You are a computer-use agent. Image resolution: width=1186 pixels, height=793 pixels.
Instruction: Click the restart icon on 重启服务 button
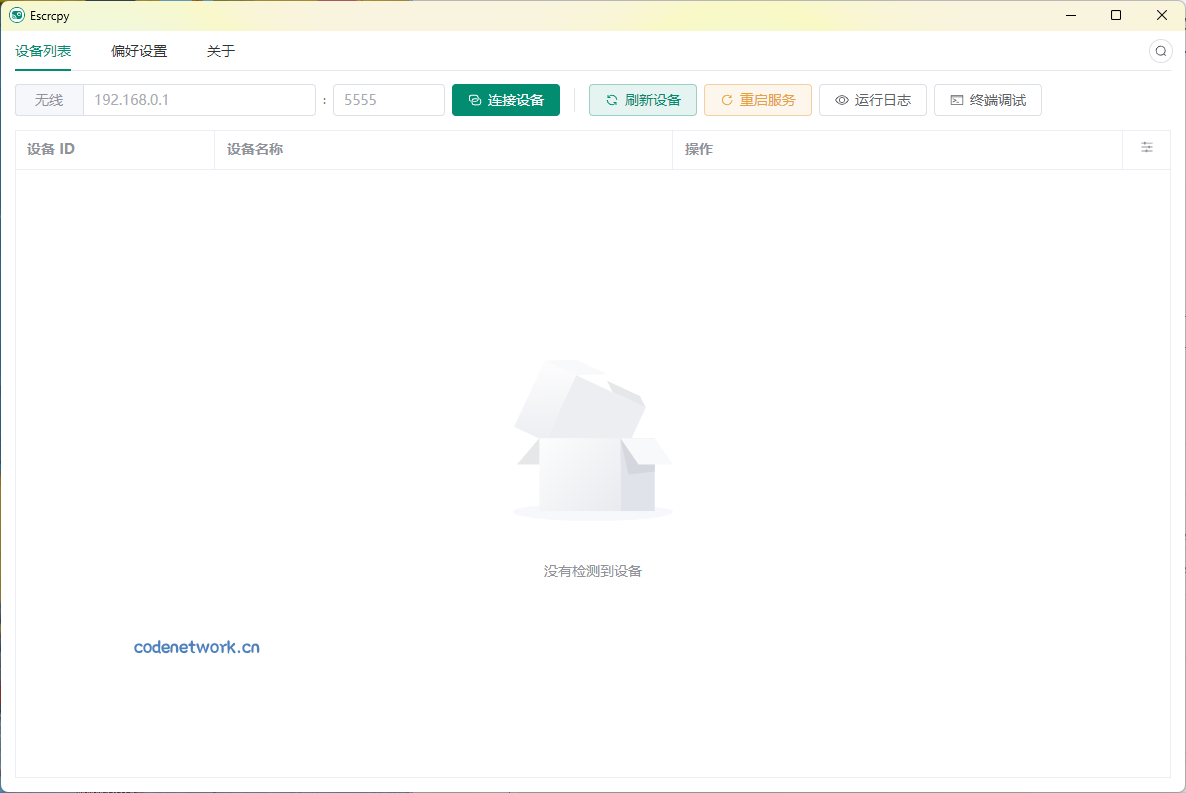pyautogui.click(x=725, y=99)
